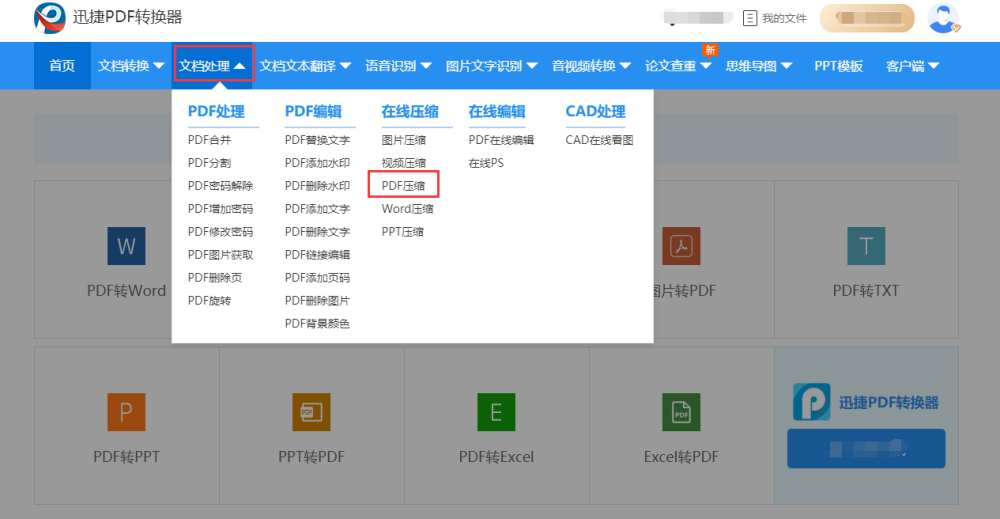This screenshot has width=1000, height=519.
Task: Click the 我的文件 document icon
Action: click(750, 18)
